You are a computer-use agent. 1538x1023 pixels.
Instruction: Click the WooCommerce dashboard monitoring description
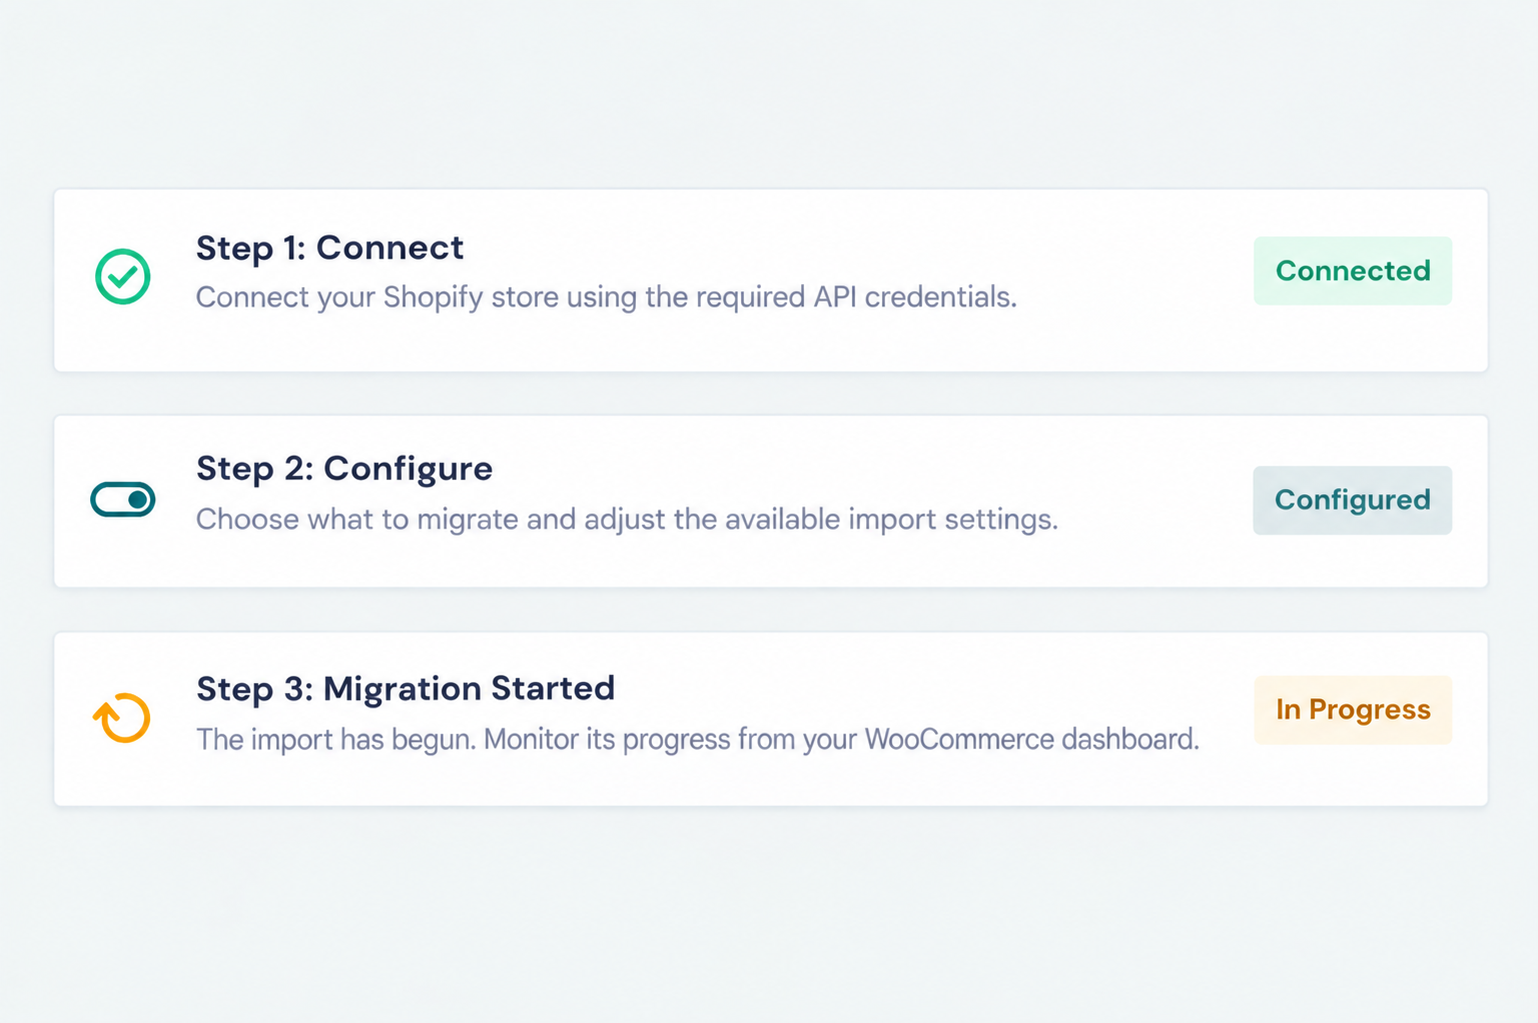tap(697, 740)
